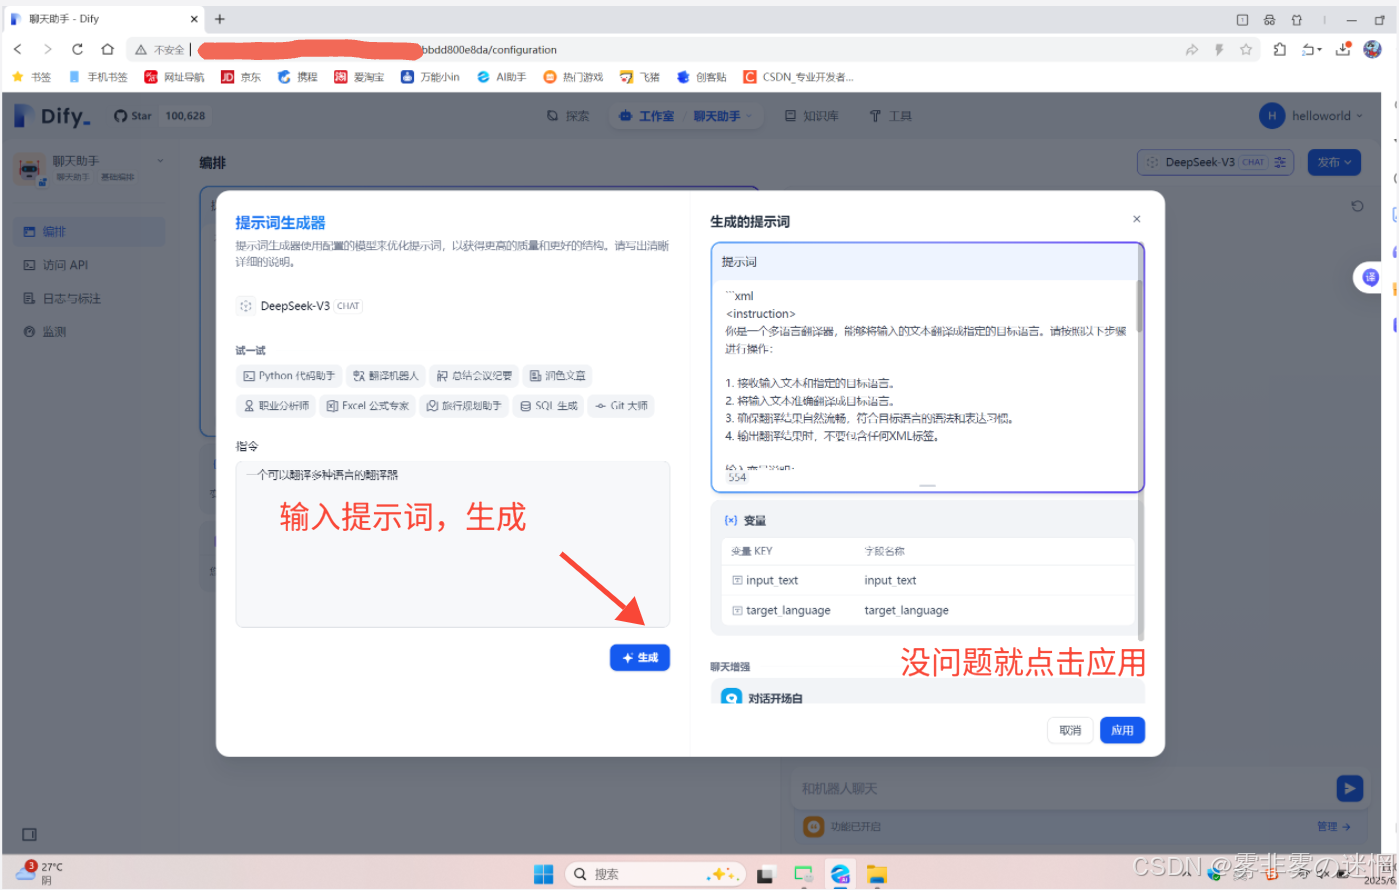Open the 携程 bookmark

(297, 77)
